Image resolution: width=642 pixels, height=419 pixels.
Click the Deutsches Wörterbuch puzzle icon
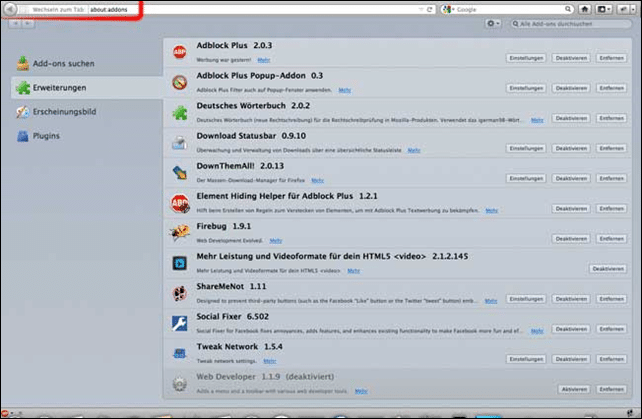pos(180,113)
